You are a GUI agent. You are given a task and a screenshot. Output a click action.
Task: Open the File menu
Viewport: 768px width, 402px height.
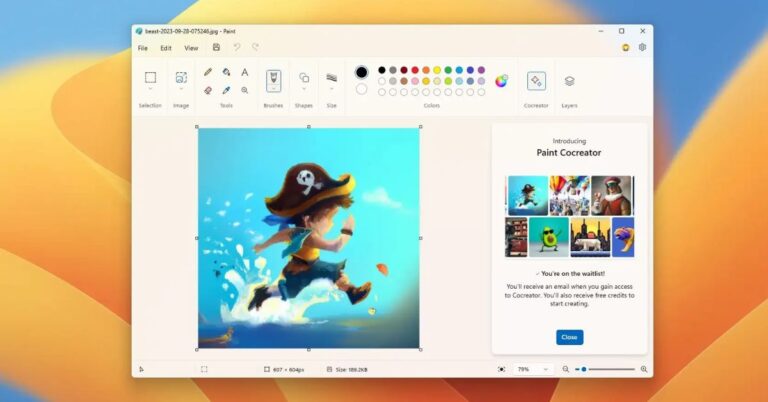[142, 47]
